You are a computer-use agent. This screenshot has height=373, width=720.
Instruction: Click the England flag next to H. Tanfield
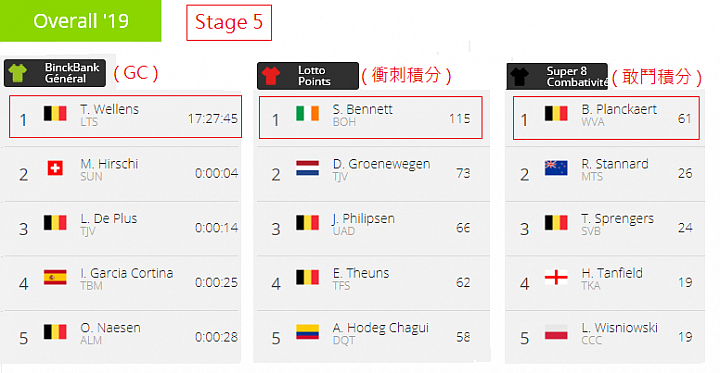point(556,277)
